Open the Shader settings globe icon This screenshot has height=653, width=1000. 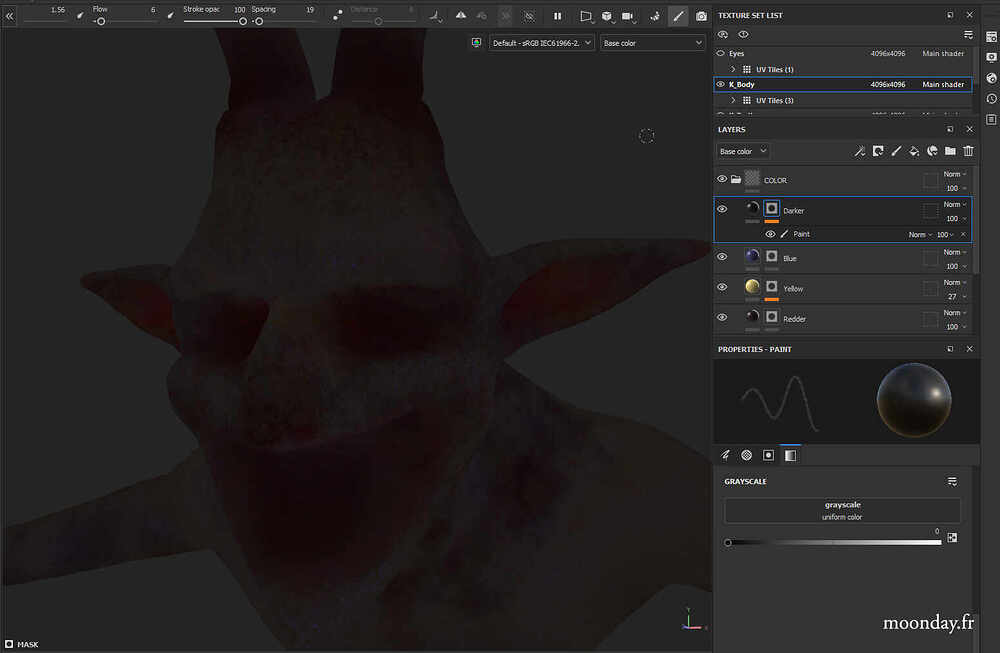[x=991, y=78]
